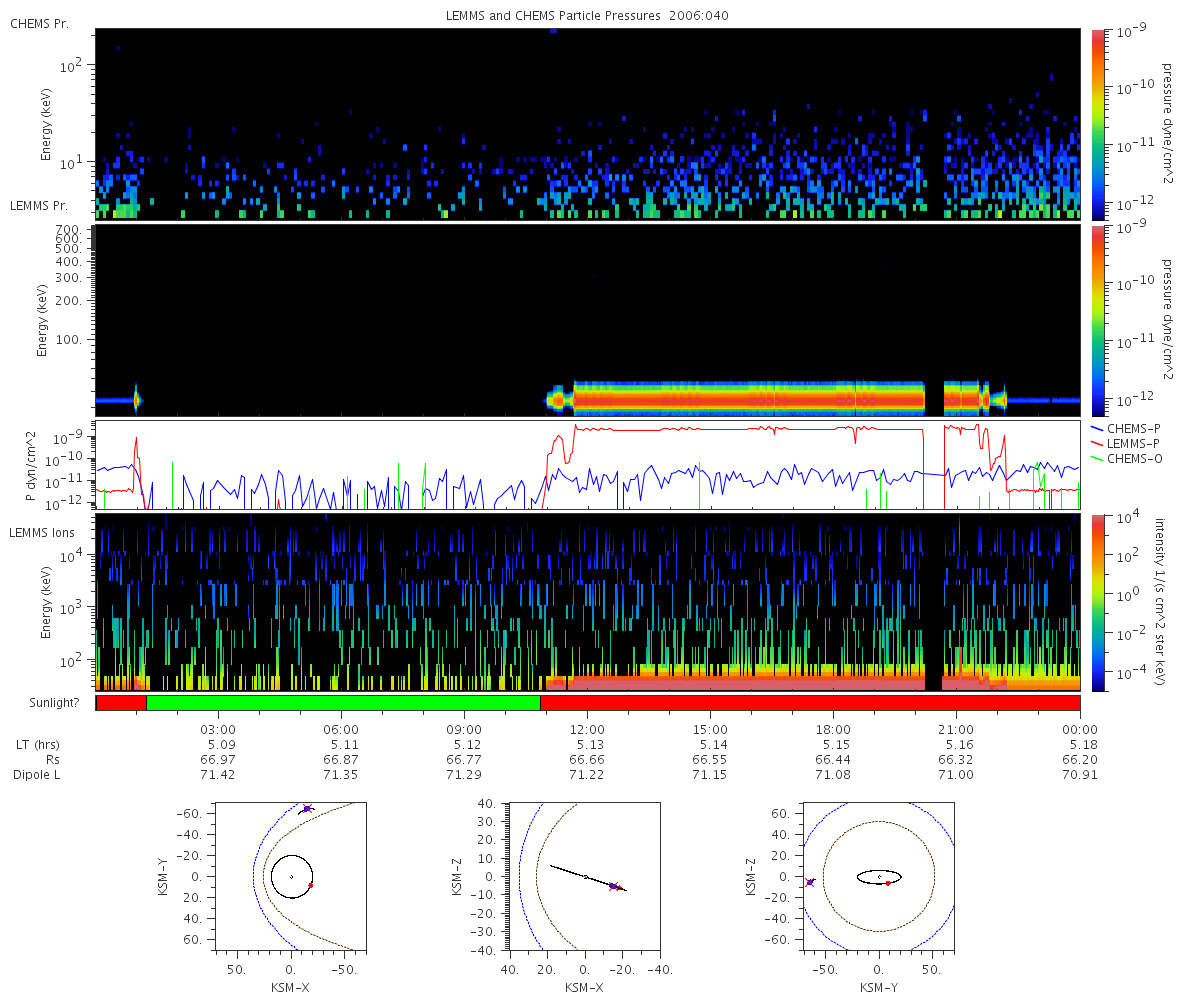
Task: Click the red dot on the KSM-X/KSM-Y orbit circle
Action: [311, 885]
